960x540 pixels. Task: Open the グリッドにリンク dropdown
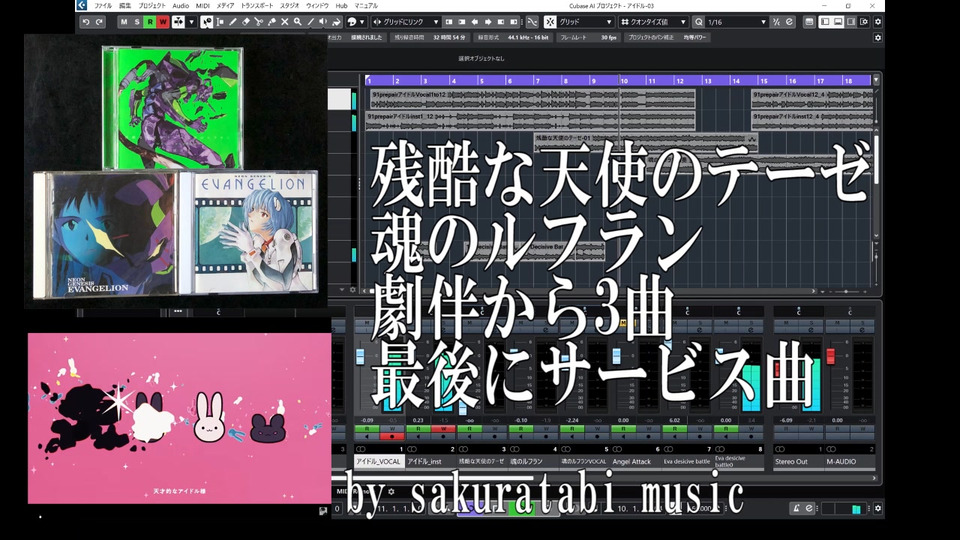(x=407, y=22)
